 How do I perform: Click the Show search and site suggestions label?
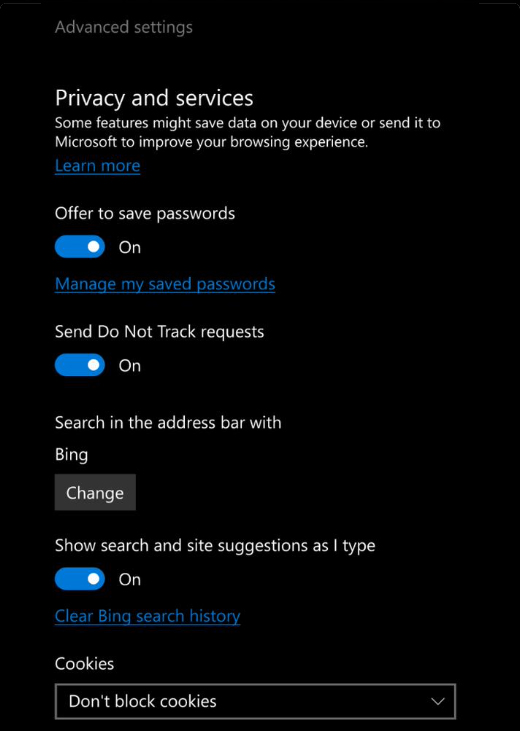215,546
